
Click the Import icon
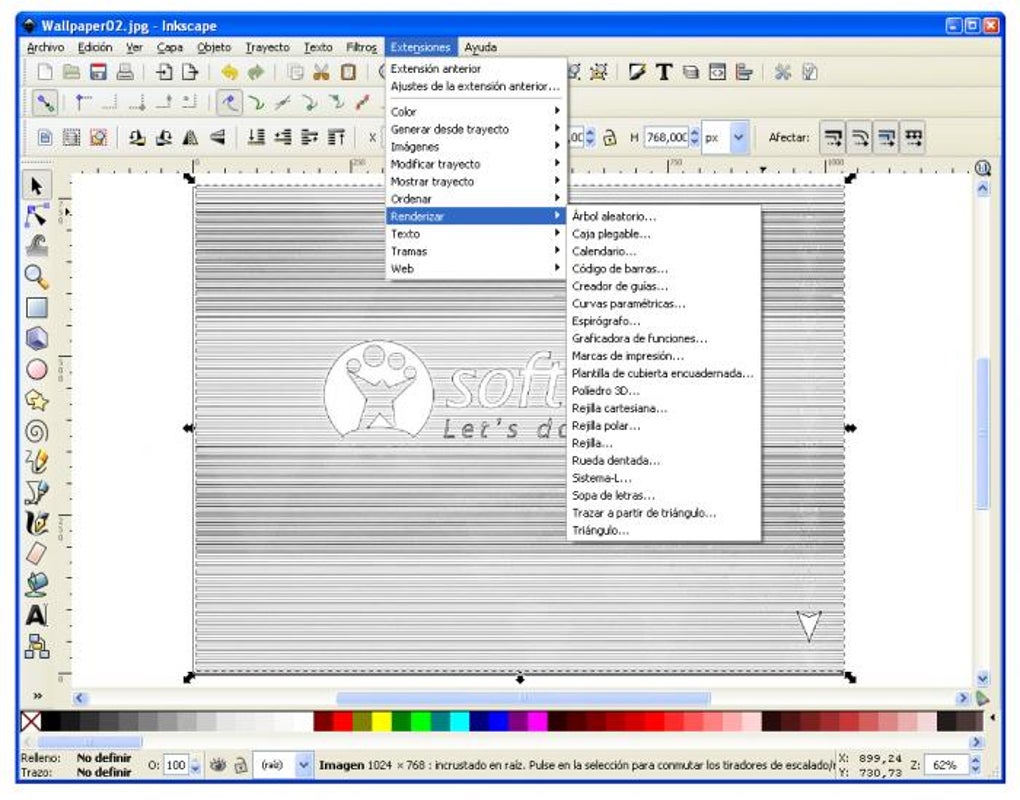pyautogui.click(x=164, y=72)
